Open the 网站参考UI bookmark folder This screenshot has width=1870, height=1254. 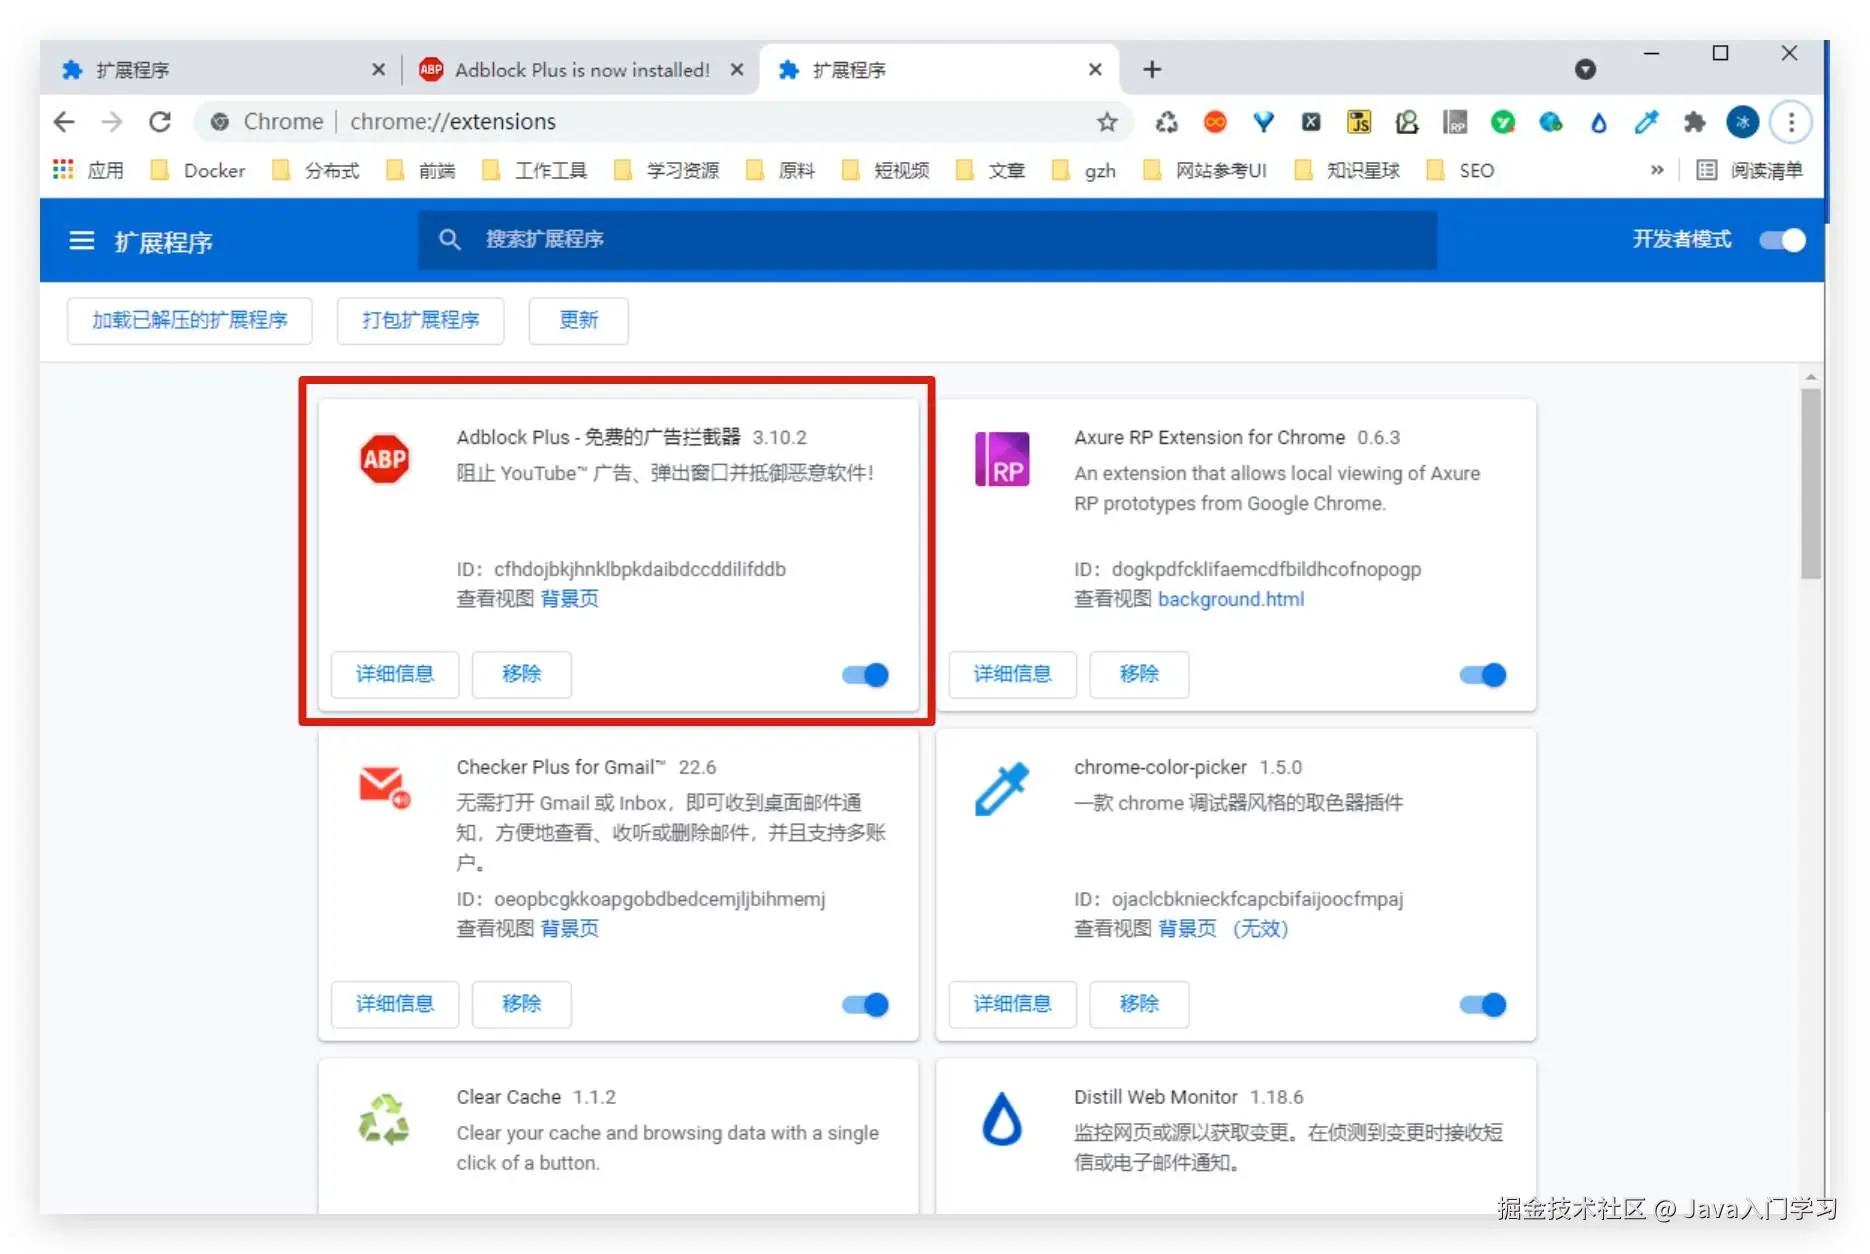click(1205, 170)
